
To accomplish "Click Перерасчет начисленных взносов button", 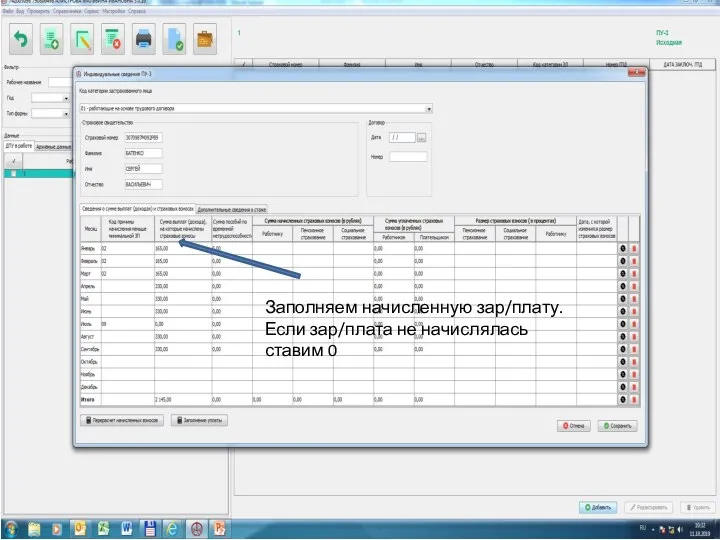I will [122, 420].
